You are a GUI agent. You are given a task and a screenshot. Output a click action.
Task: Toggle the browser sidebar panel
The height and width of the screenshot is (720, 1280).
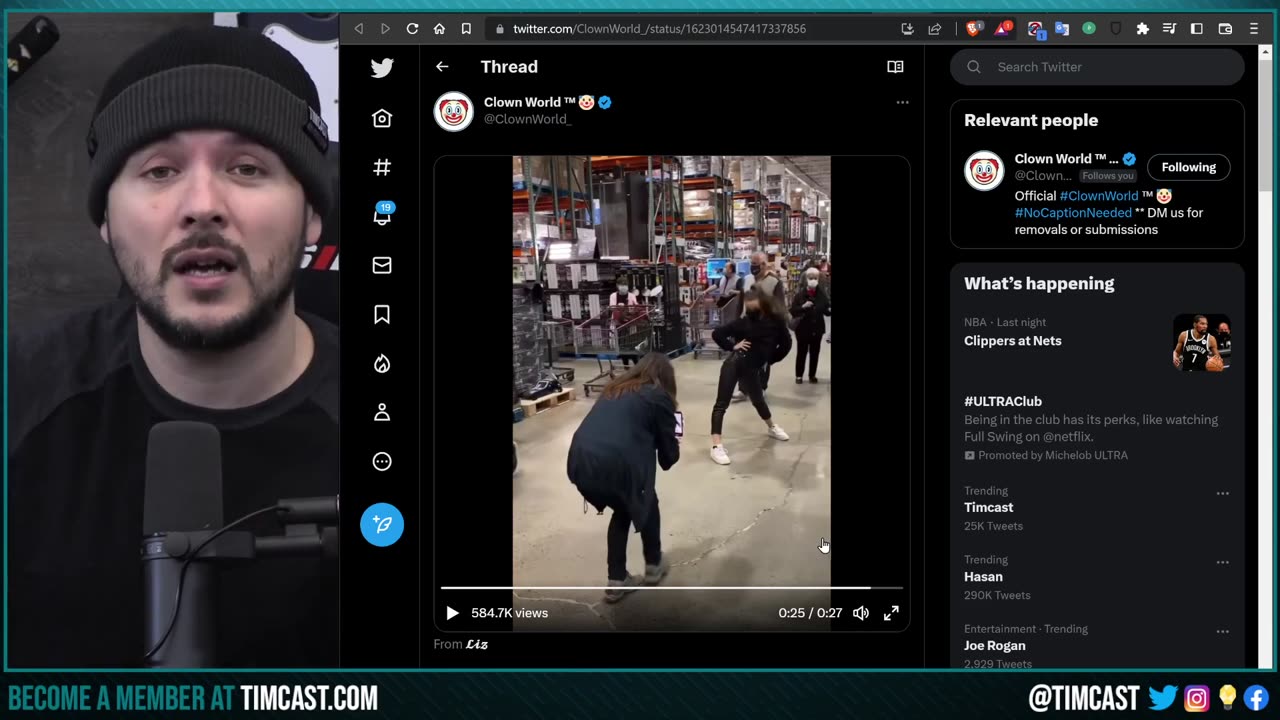[1196, 29]
